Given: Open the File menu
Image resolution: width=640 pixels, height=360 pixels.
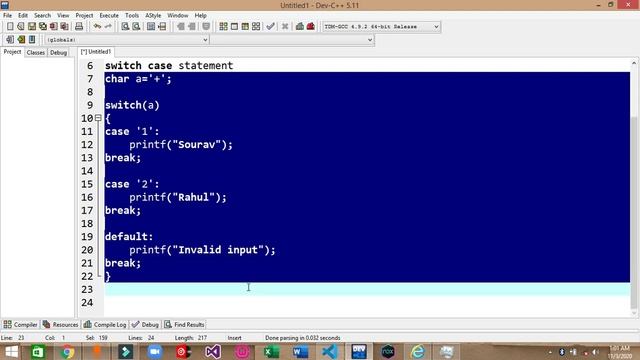Looking at the screenshot, I should pyautogui.click(x=7, y=16).
